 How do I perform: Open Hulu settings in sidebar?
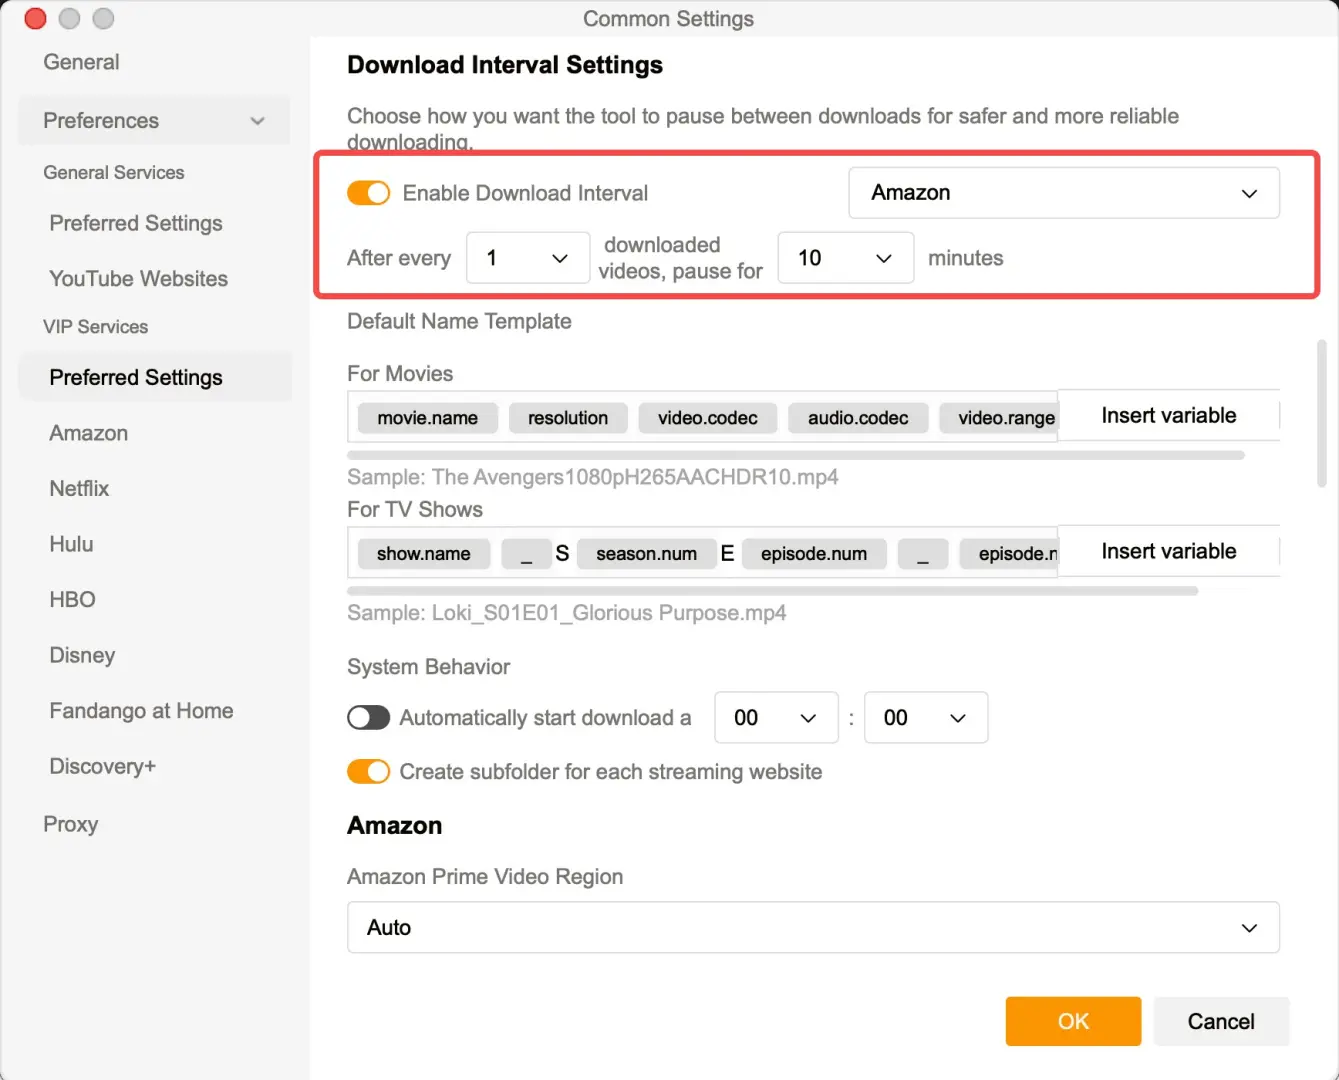click(71, 544)
